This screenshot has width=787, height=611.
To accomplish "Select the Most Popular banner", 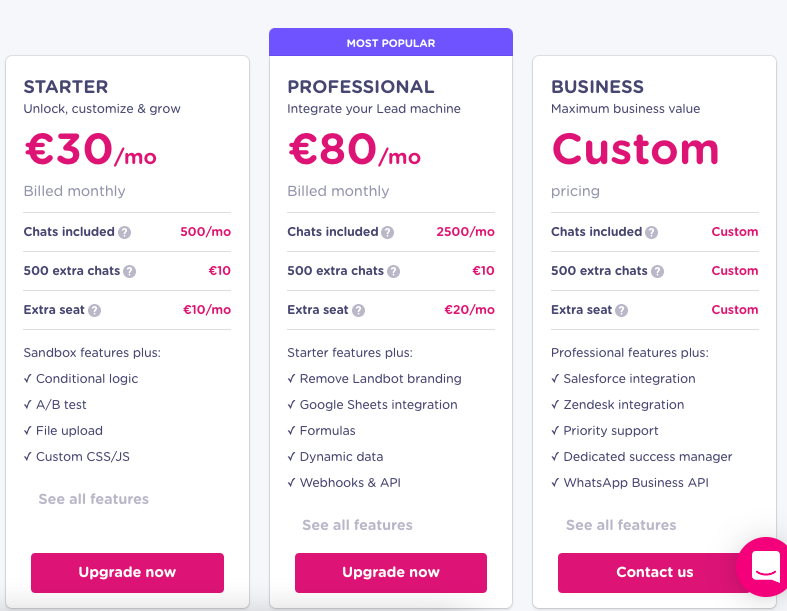I will 391,43.
